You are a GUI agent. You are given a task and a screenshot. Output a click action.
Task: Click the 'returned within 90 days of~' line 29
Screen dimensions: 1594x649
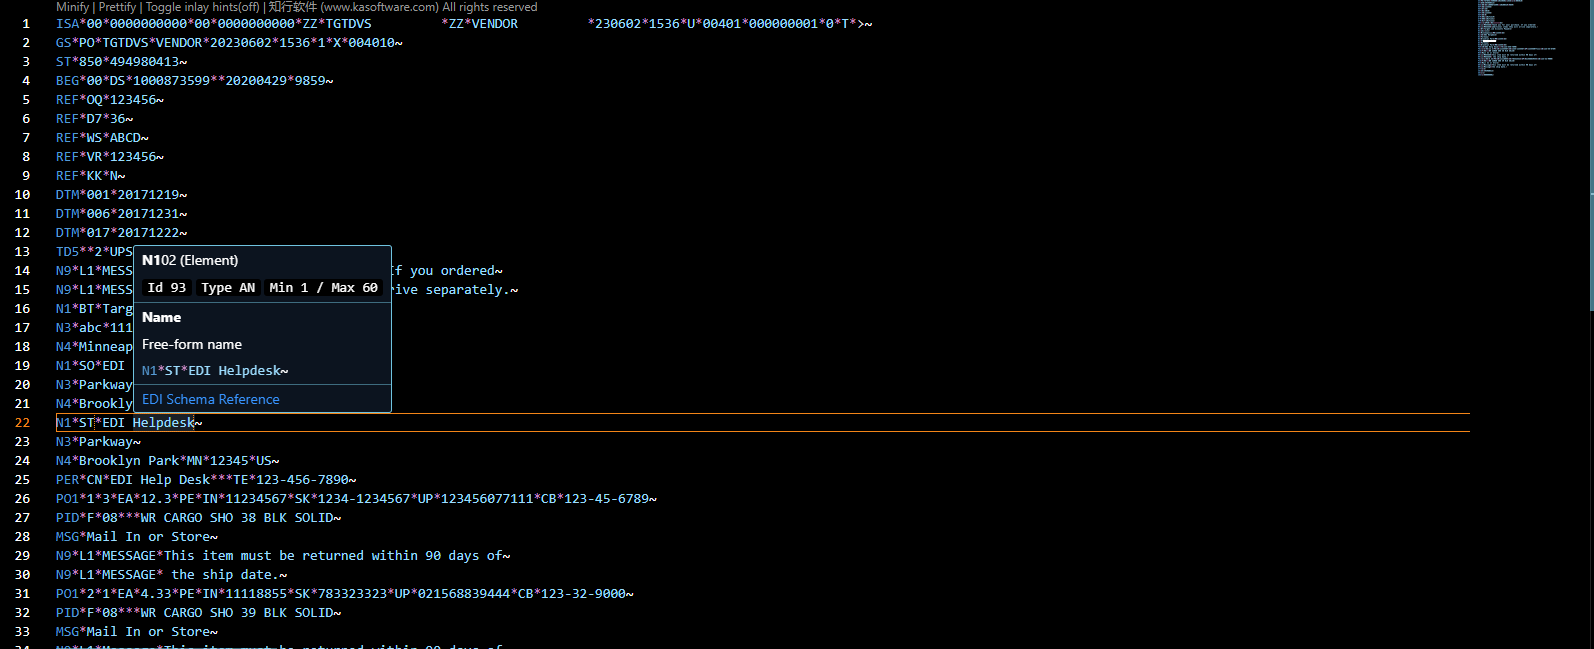tap(283, 555)
